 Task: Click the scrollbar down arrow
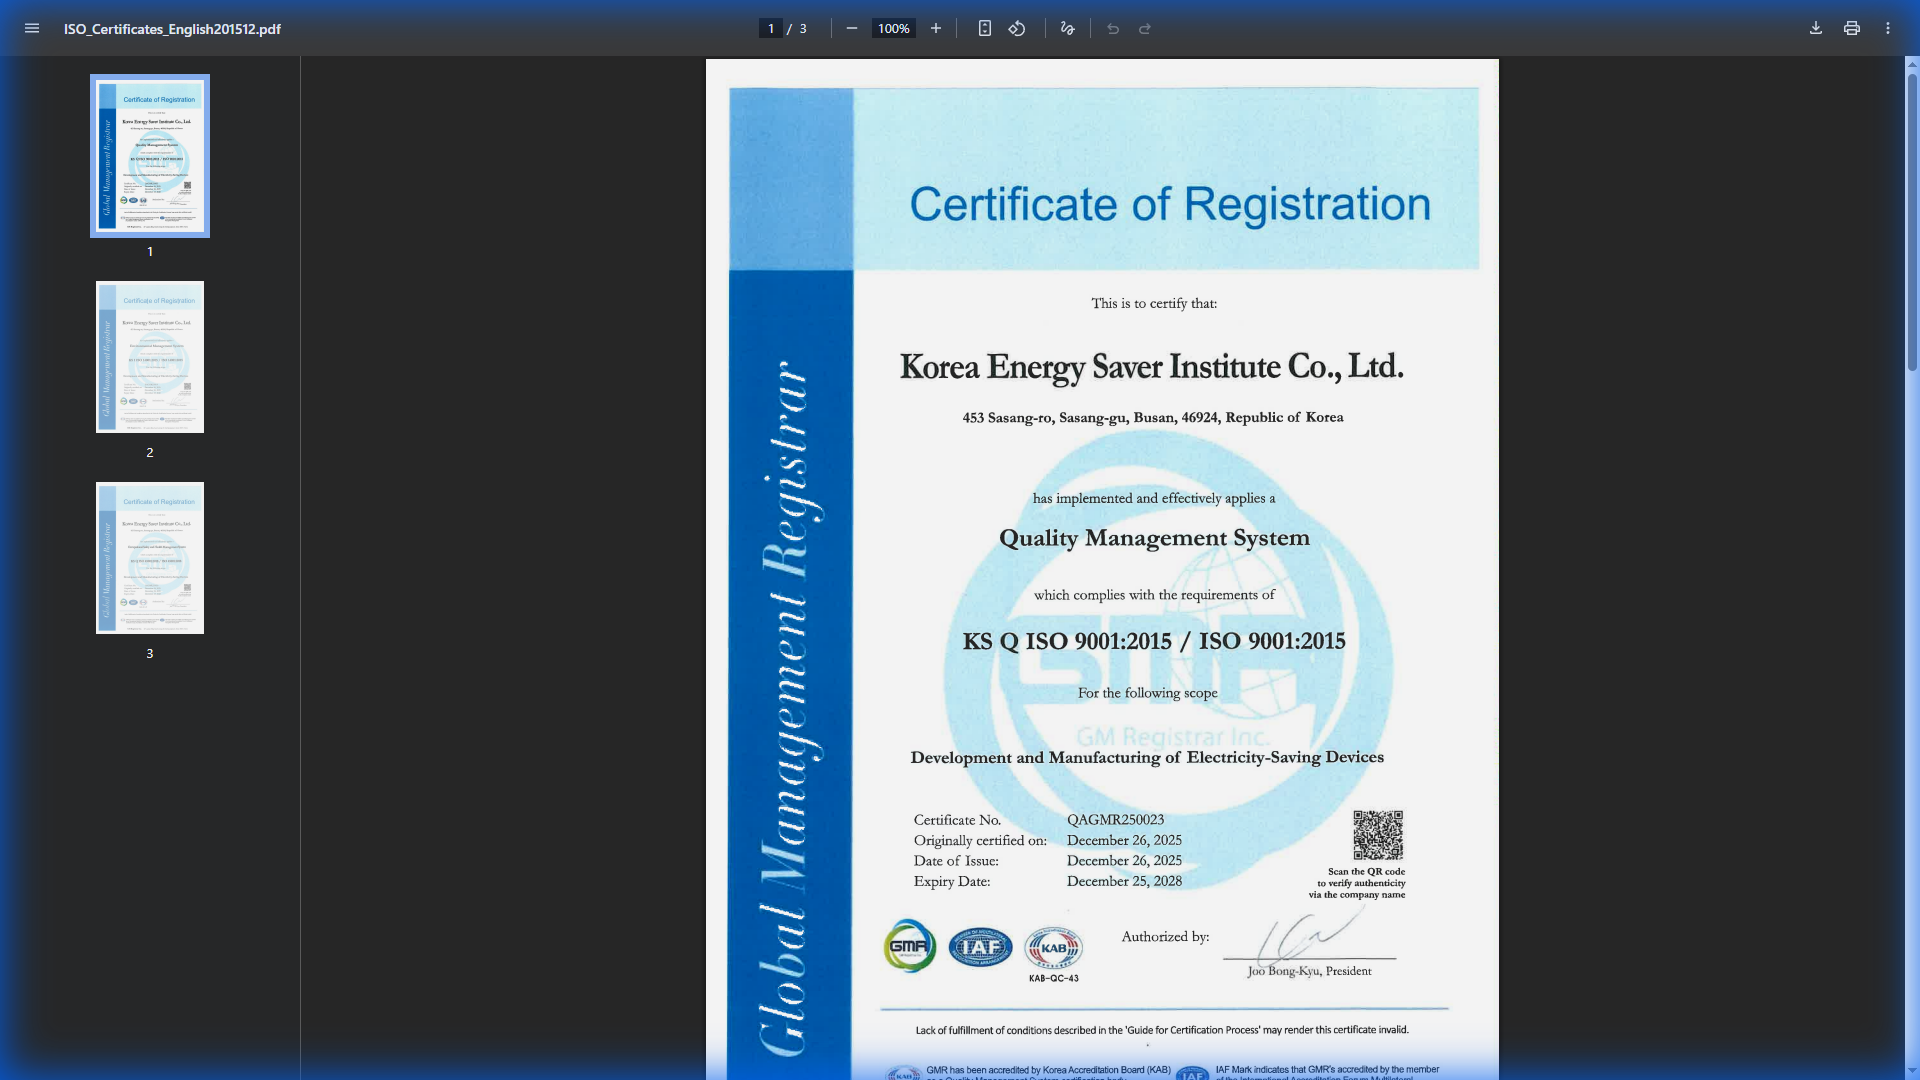(1912, 1072)
